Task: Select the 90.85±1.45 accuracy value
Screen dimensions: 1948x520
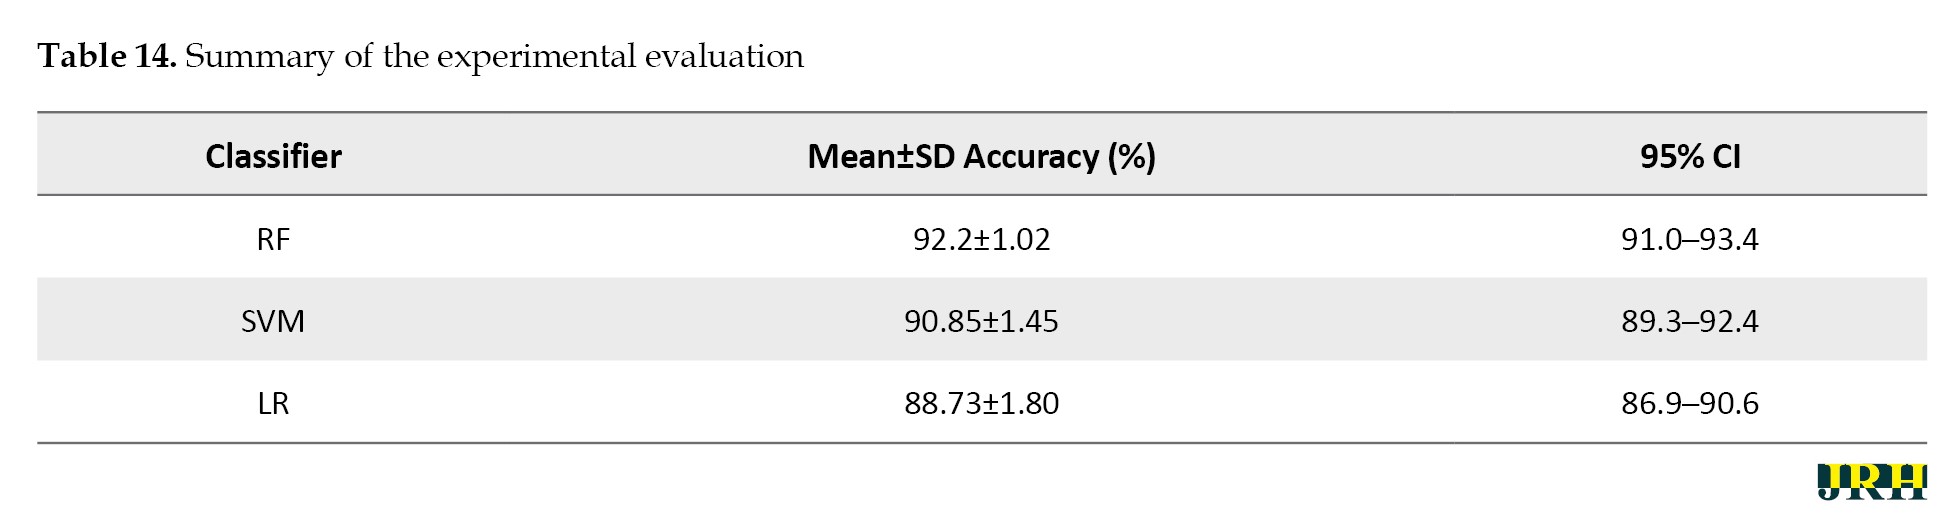Action: click(x=981, y=321)
